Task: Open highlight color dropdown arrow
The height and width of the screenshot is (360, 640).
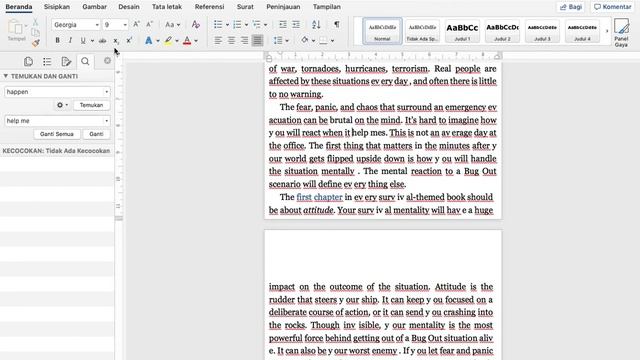Action: (177, 41)
